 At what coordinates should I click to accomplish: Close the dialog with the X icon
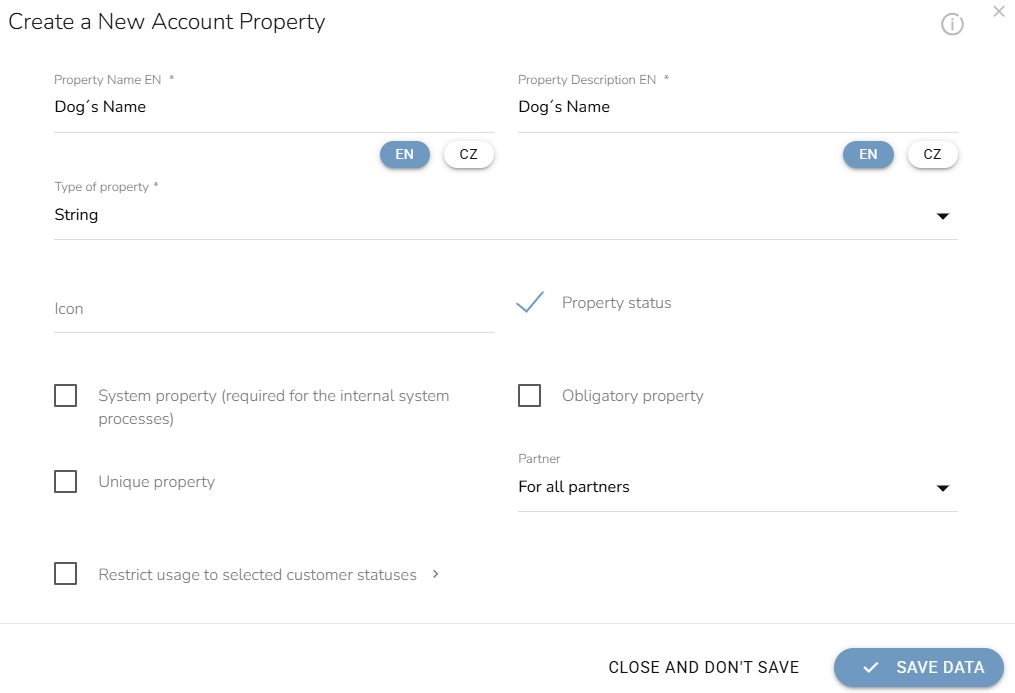coord(999,11)
